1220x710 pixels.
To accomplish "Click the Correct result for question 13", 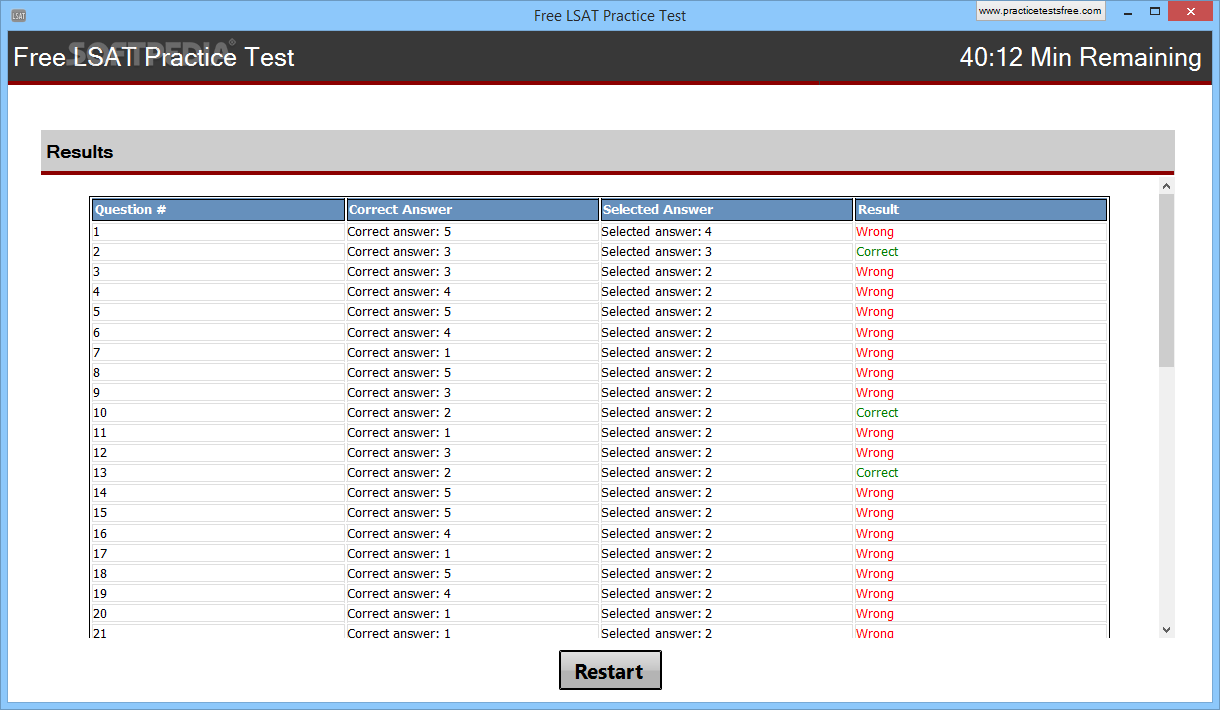I will coord(877,473).
